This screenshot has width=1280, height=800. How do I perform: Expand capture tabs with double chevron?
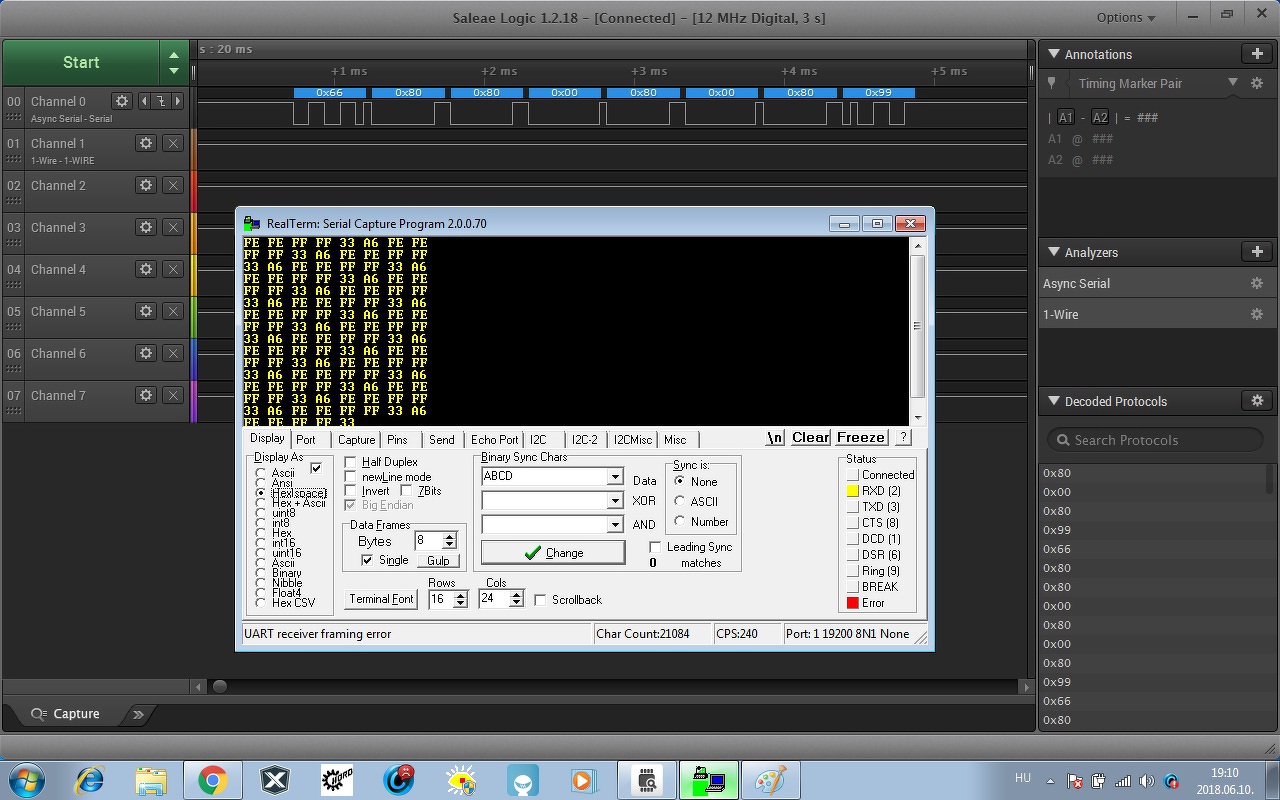138,714
